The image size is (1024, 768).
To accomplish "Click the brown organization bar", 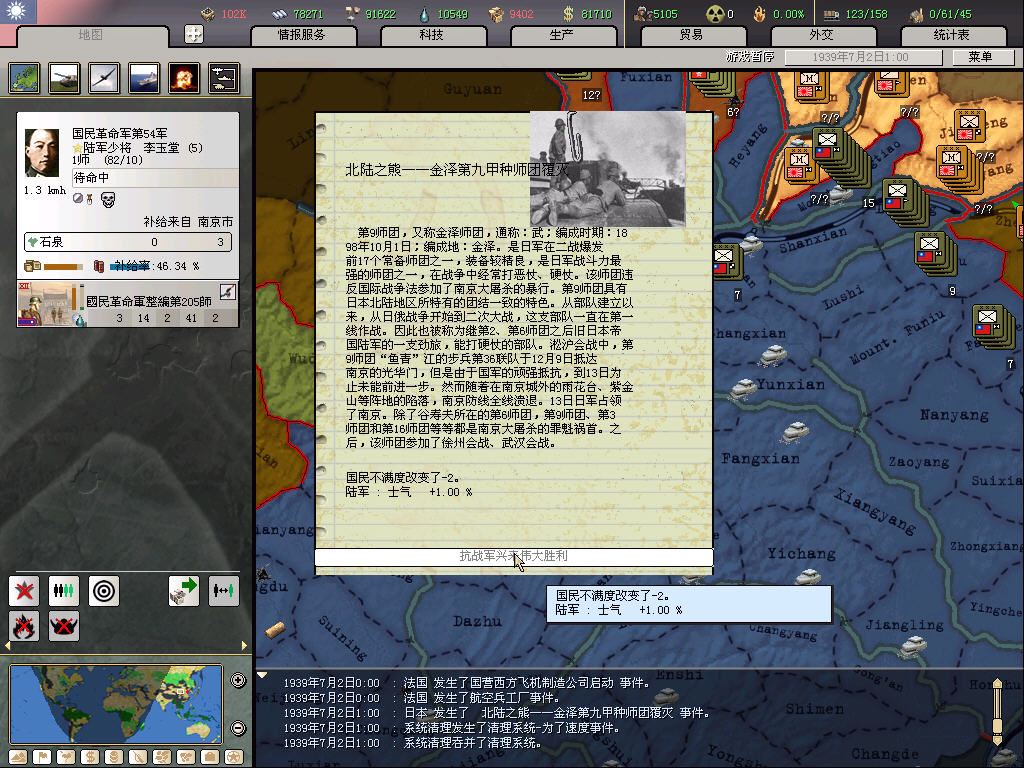I will pos(63,266).
